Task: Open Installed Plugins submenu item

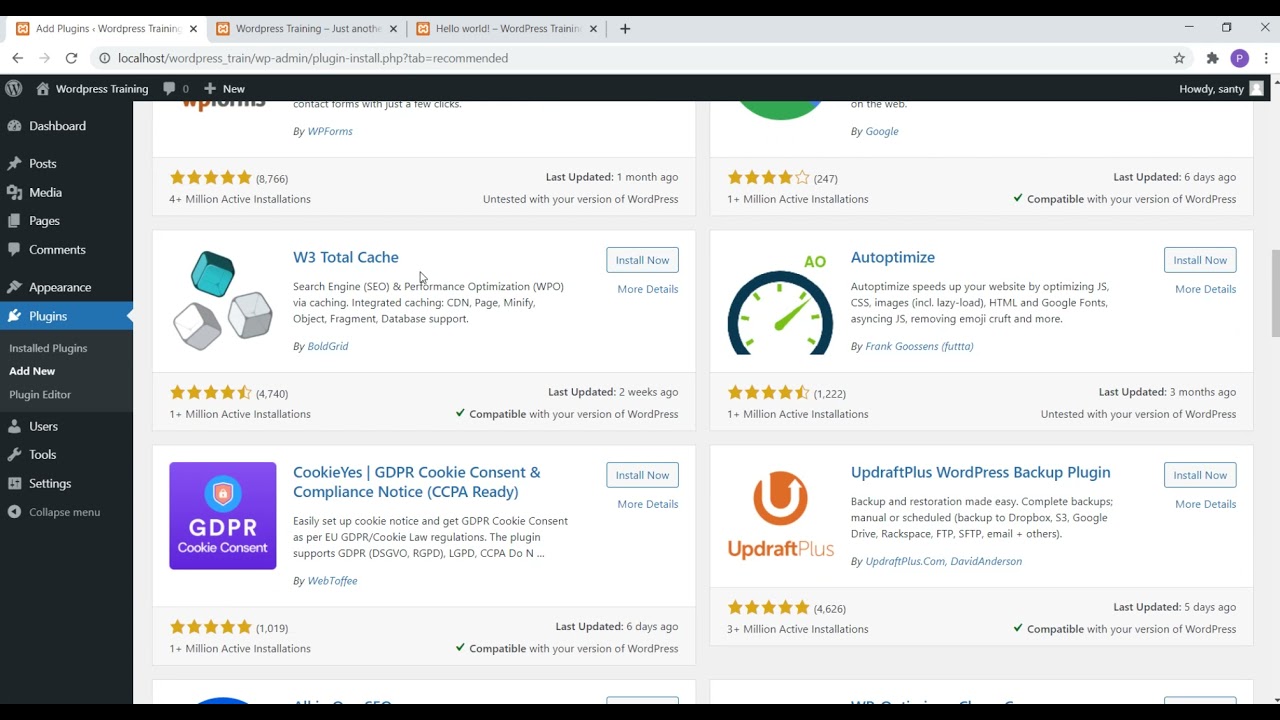Action: pyautogui.click(x=48, y=348)
